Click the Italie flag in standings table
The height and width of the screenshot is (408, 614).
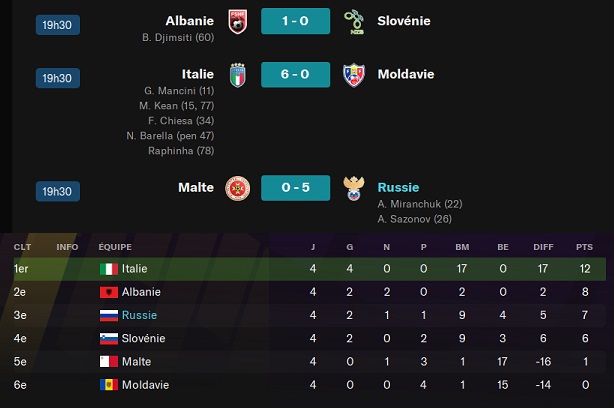(x=109, y=269)
